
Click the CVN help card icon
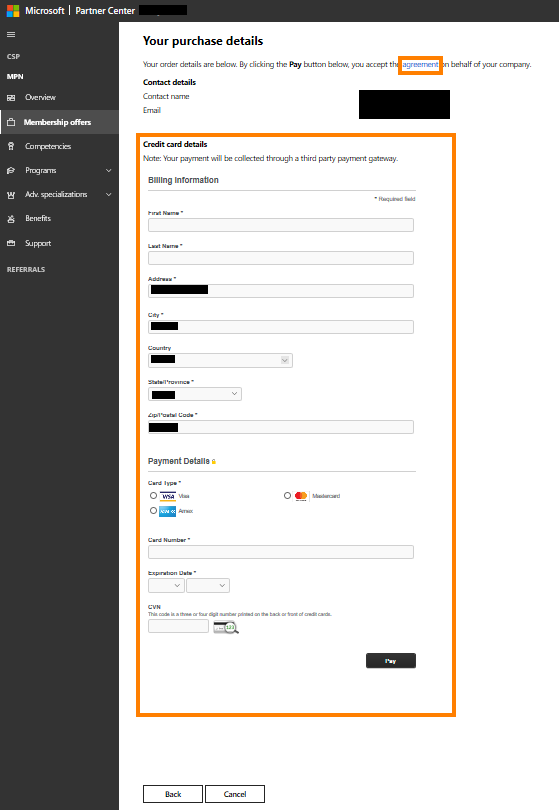click(x=226, y=627)
